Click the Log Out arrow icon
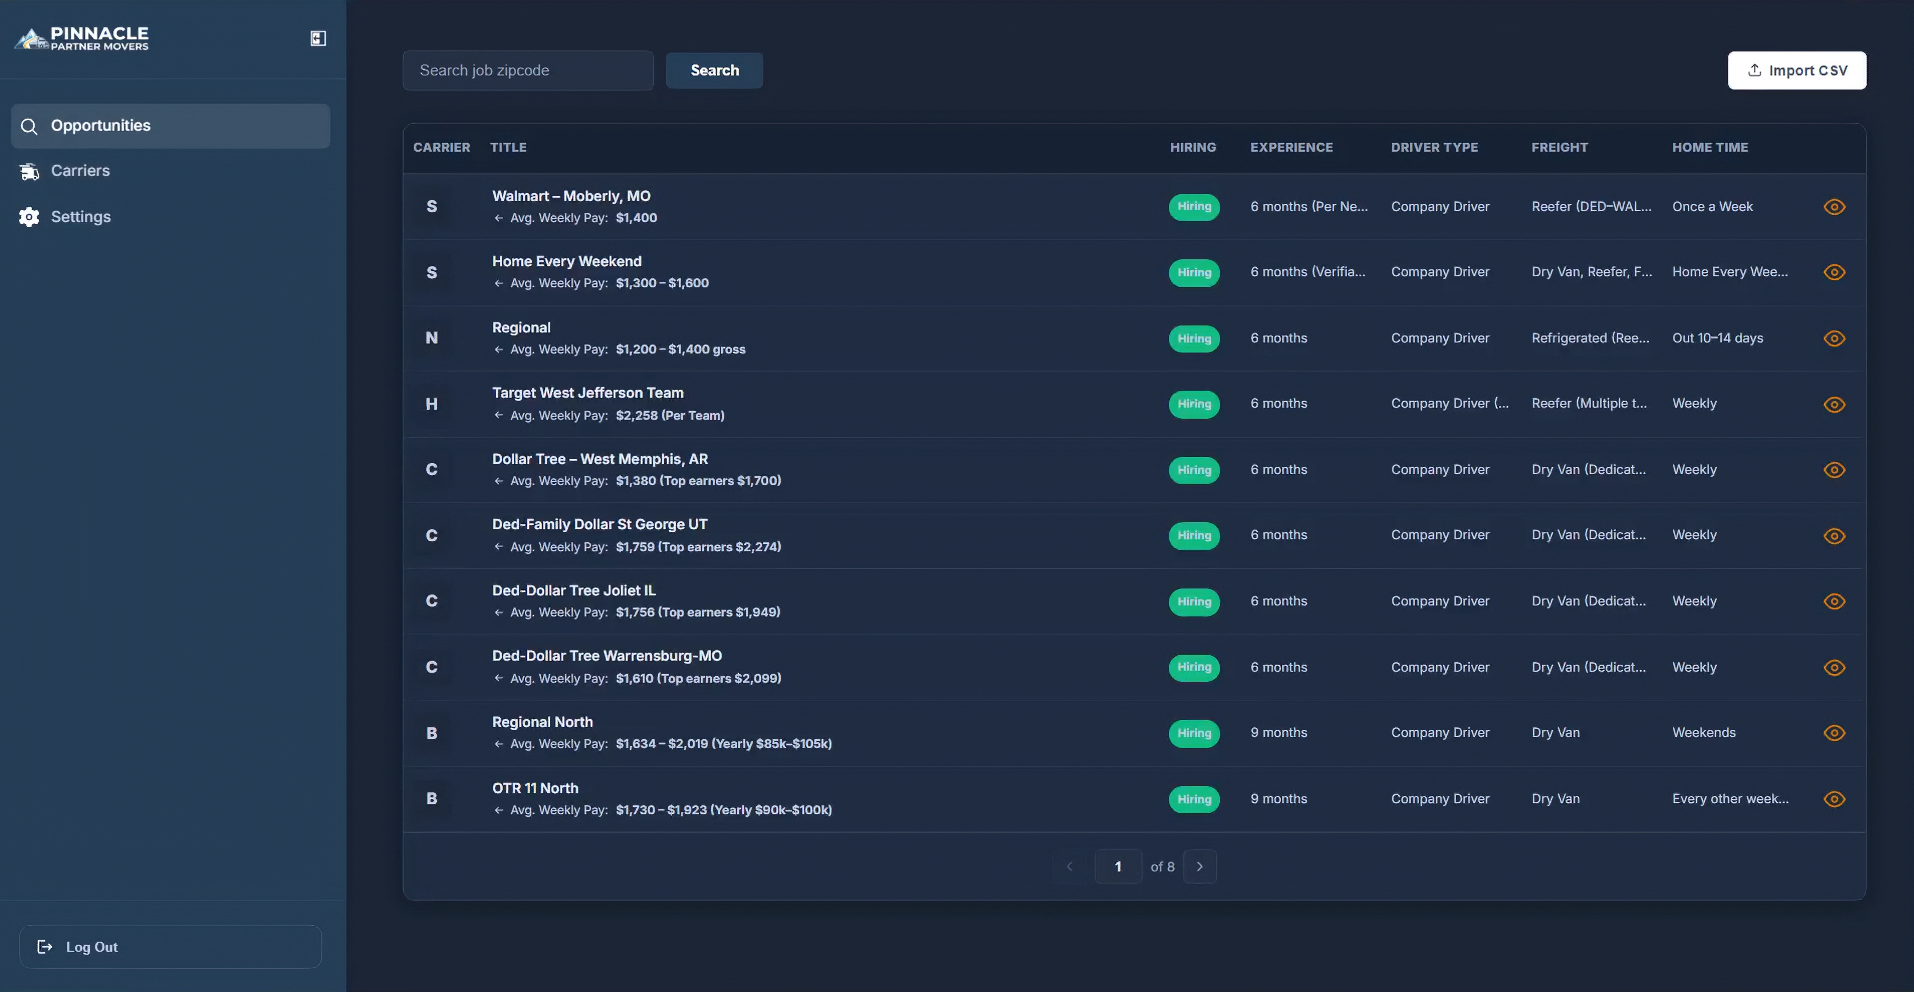This screenshot has height=992, width=1914. (x=45, y=947)
